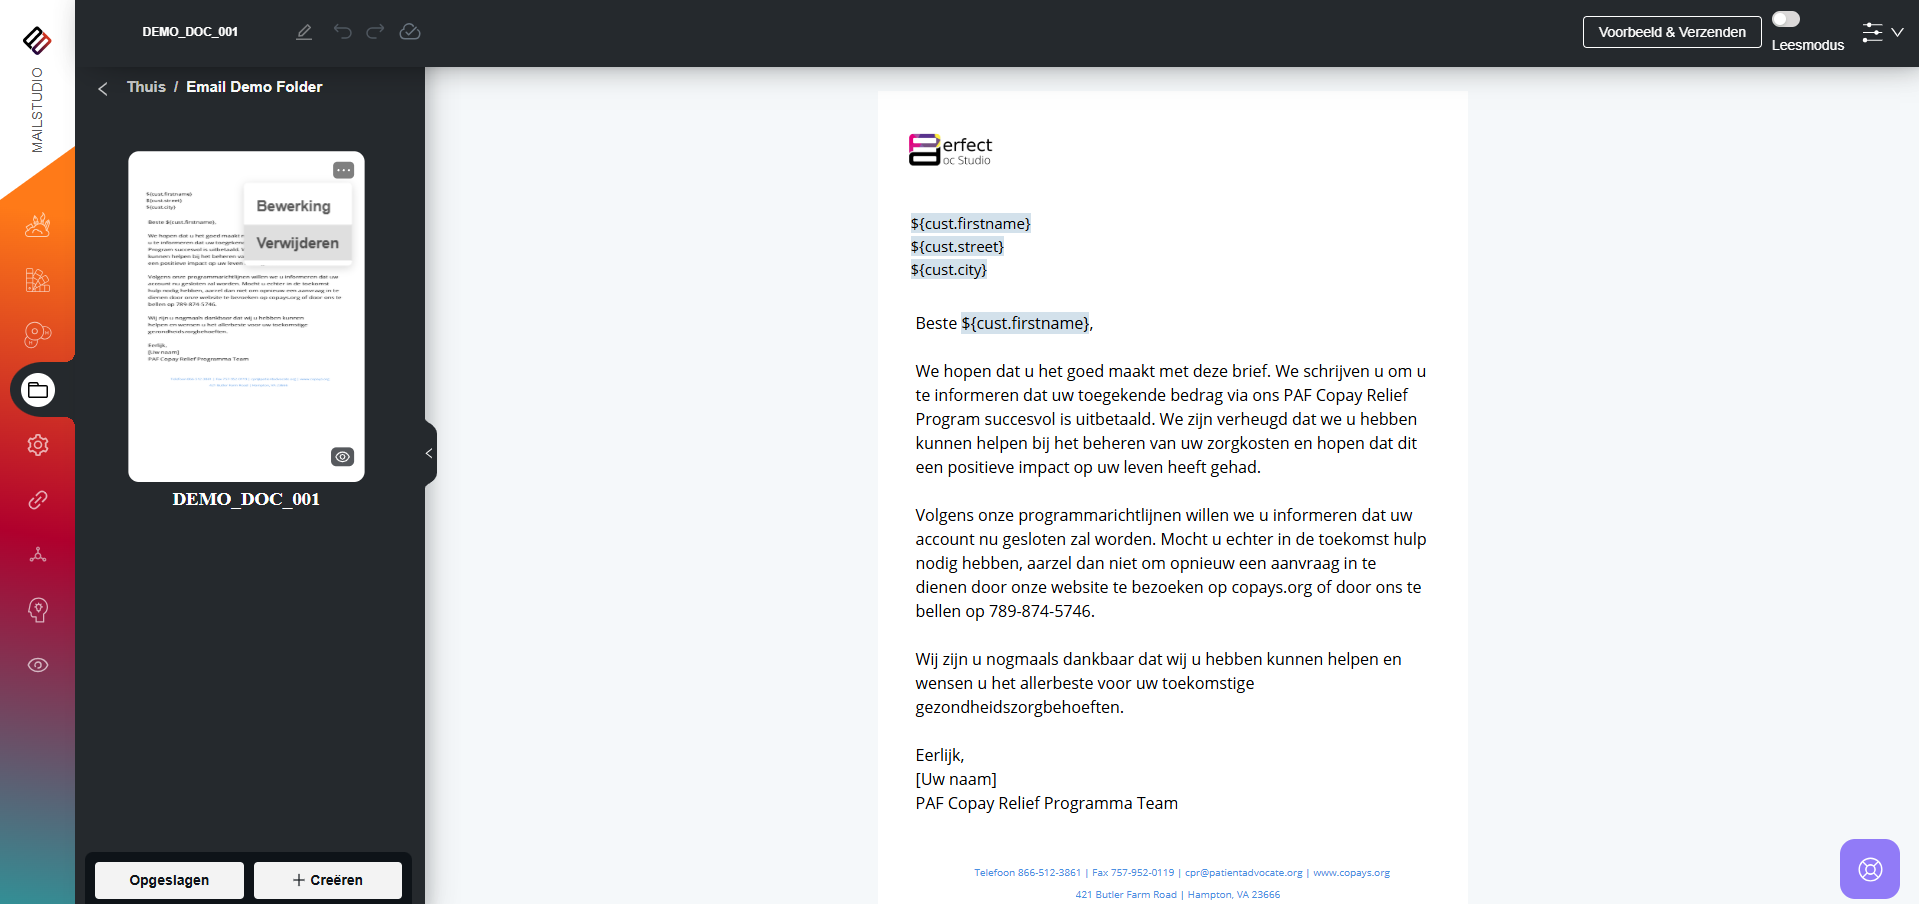Click the lightbulb head icon in the sidebar
1919x904 pixels.
(x=38, y=610)
